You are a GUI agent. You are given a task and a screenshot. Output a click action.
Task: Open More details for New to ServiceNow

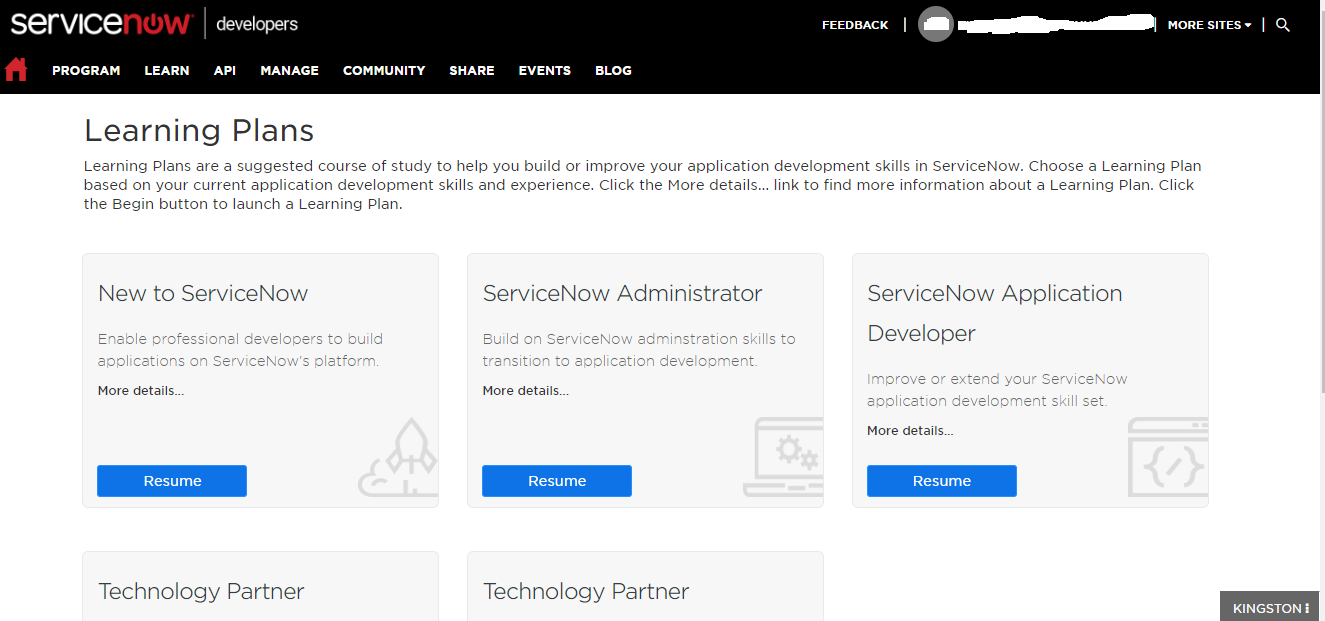[x=141, y=391]
